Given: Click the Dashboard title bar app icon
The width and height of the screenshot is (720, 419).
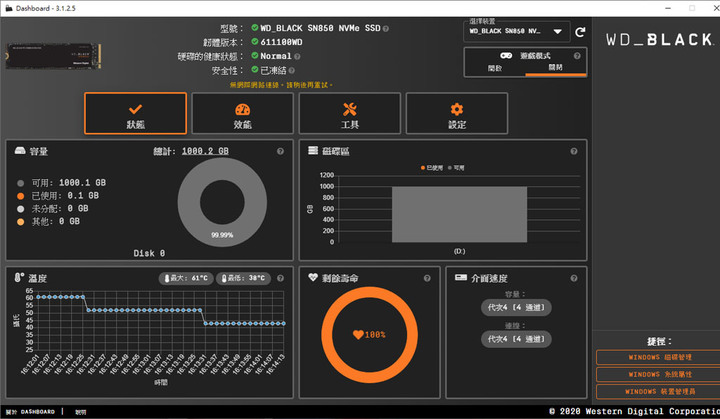Looking at the screenshot, I should click(9, 8).
